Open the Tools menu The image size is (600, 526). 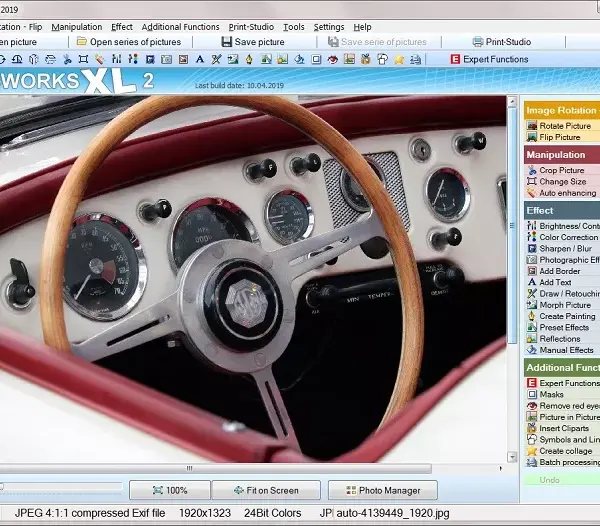(x=293, y=27)
